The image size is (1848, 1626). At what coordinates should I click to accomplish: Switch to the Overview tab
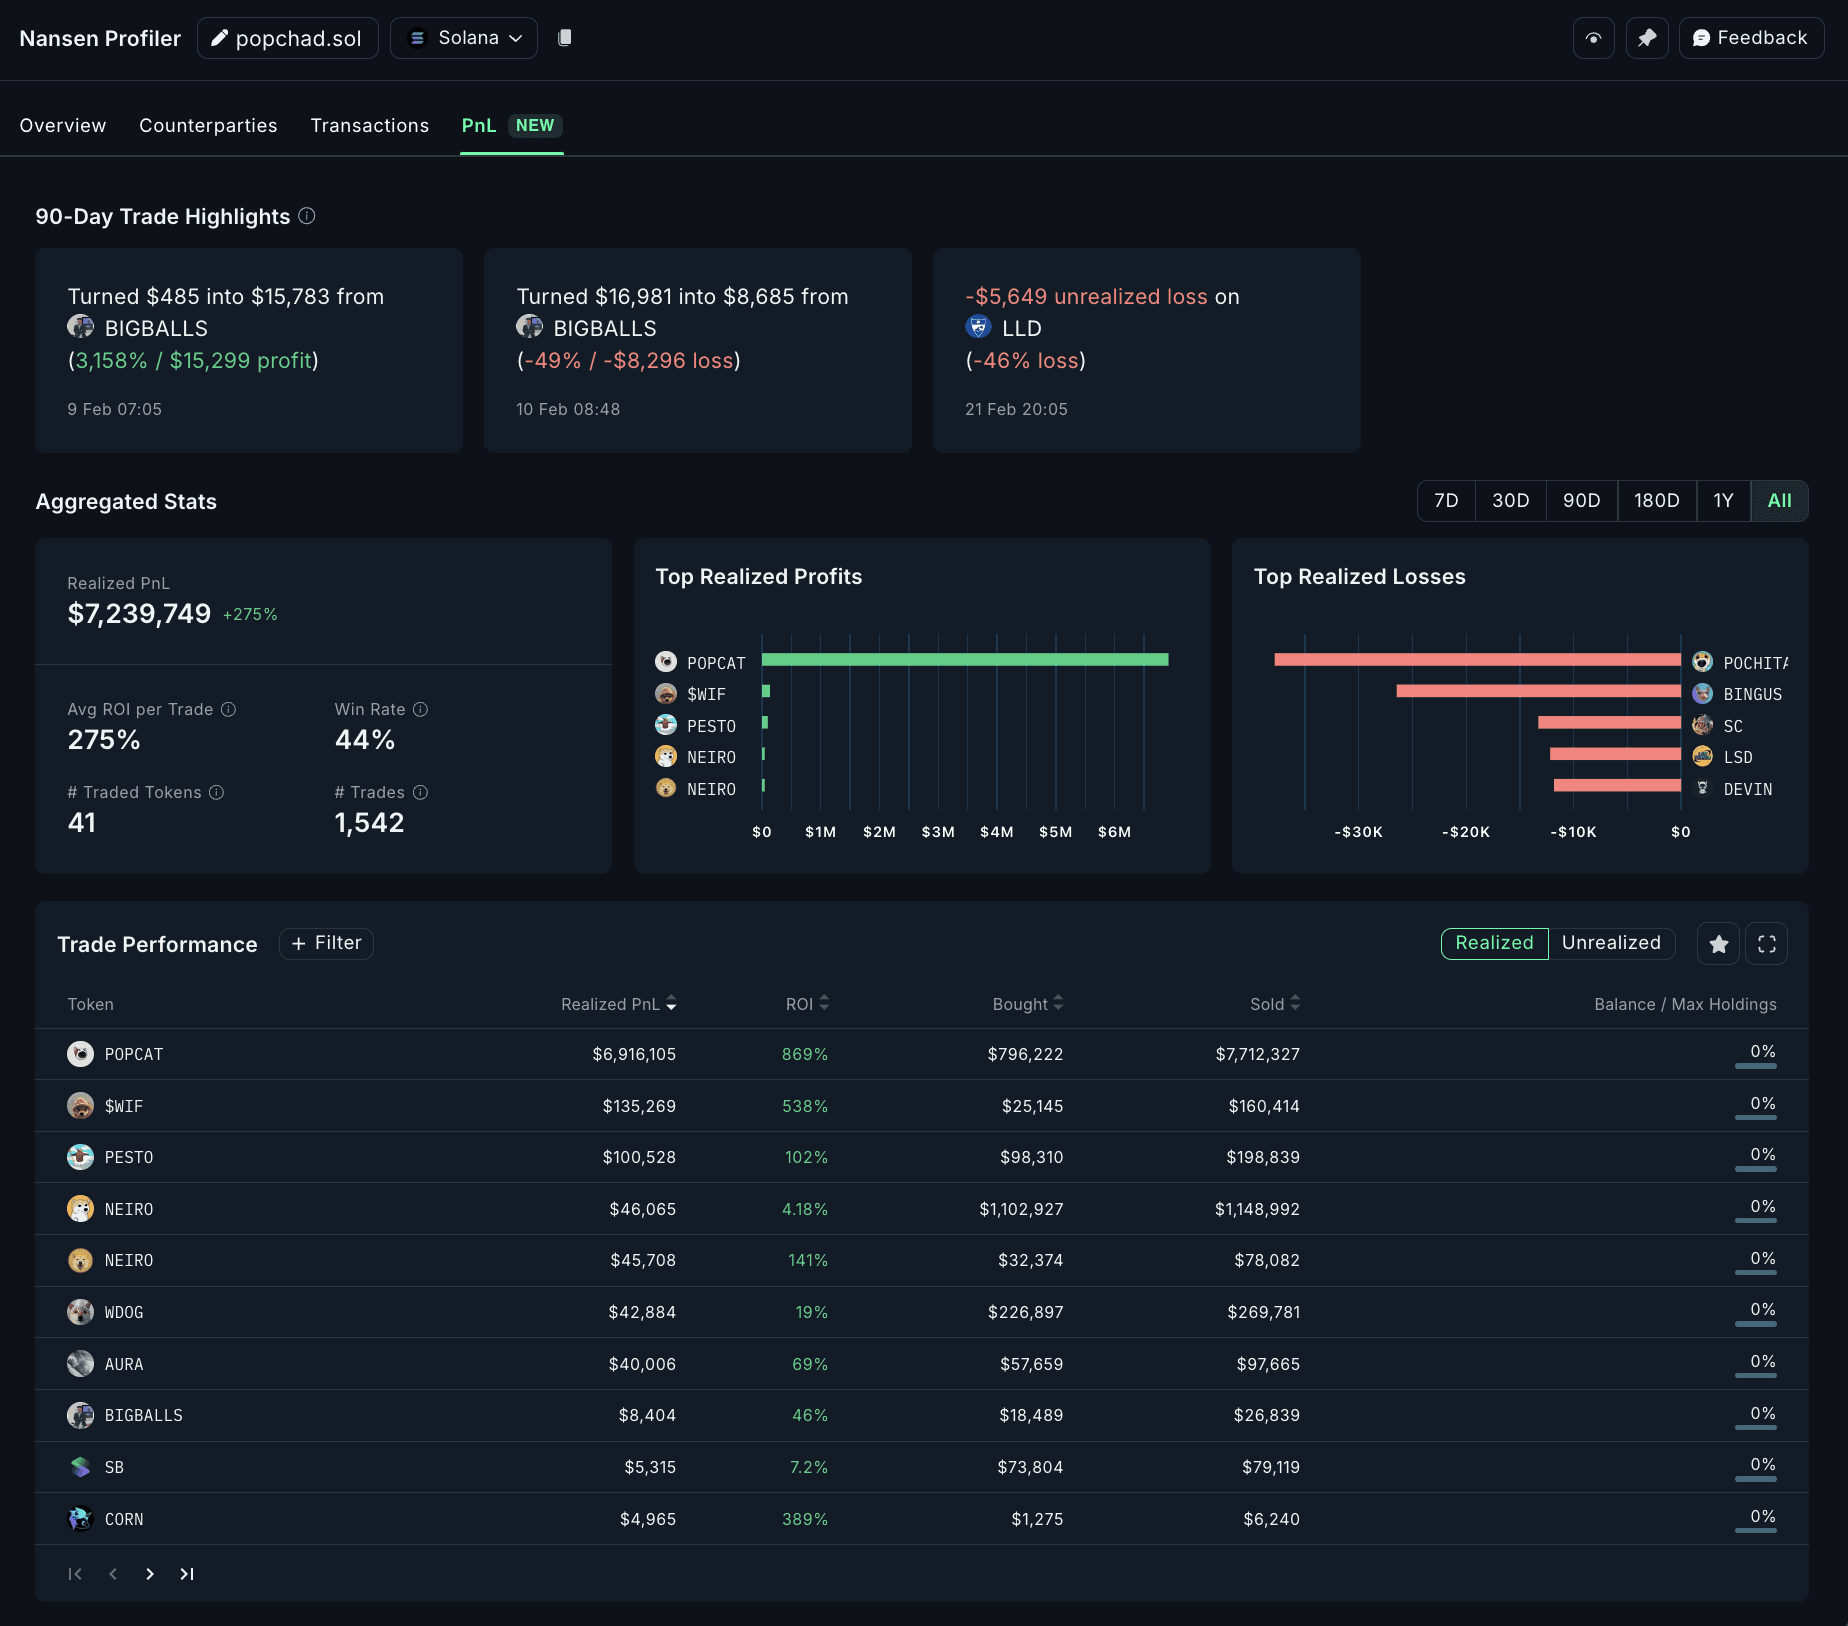click(63, 125)
